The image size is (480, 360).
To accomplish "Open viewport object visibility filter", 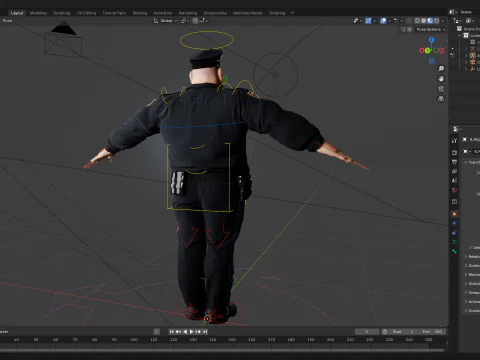I will (x=358, y=21).
